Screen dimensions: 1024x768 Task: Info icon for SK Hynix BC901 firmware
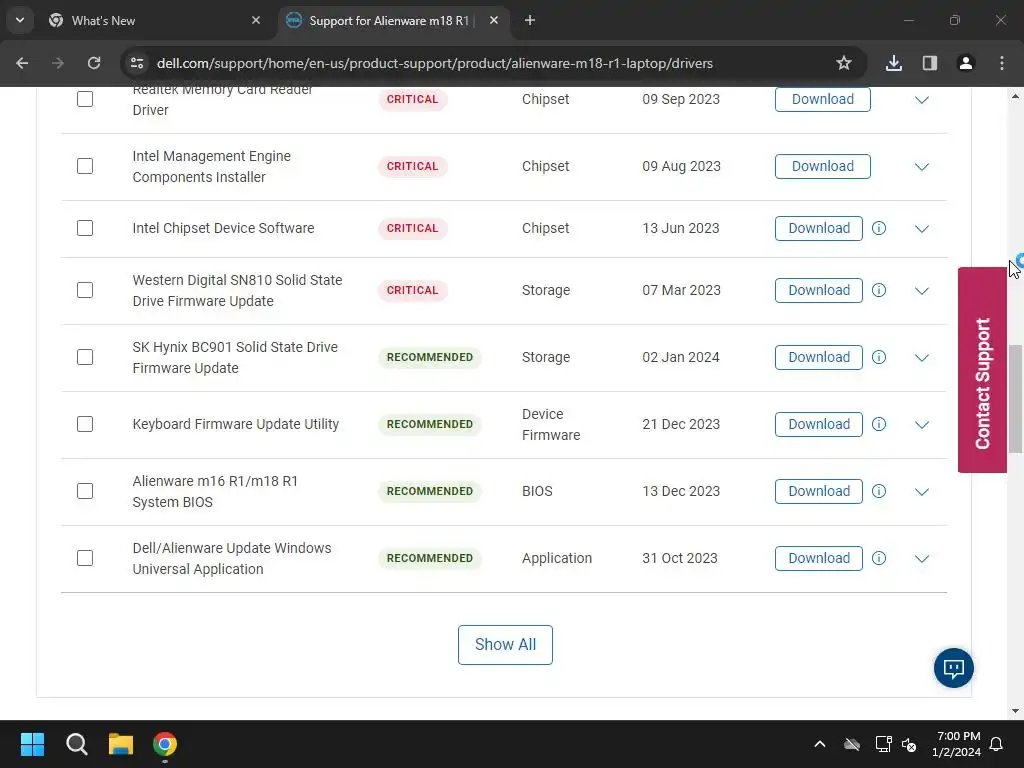(x=879, y=357)
